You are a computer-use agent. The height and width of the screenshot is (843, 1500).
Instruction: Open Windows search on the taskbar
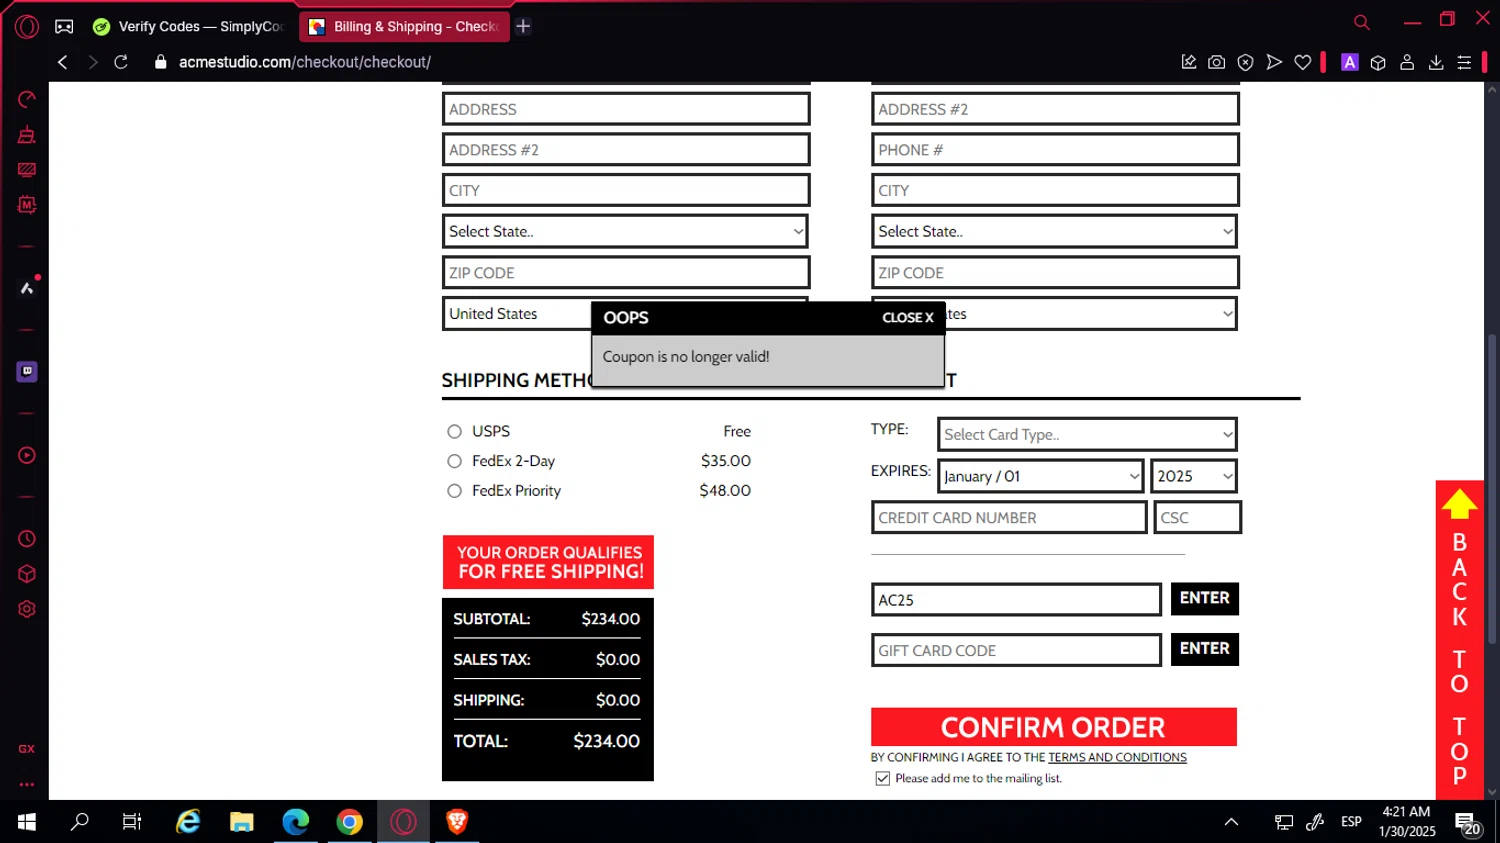coord(79,822)
